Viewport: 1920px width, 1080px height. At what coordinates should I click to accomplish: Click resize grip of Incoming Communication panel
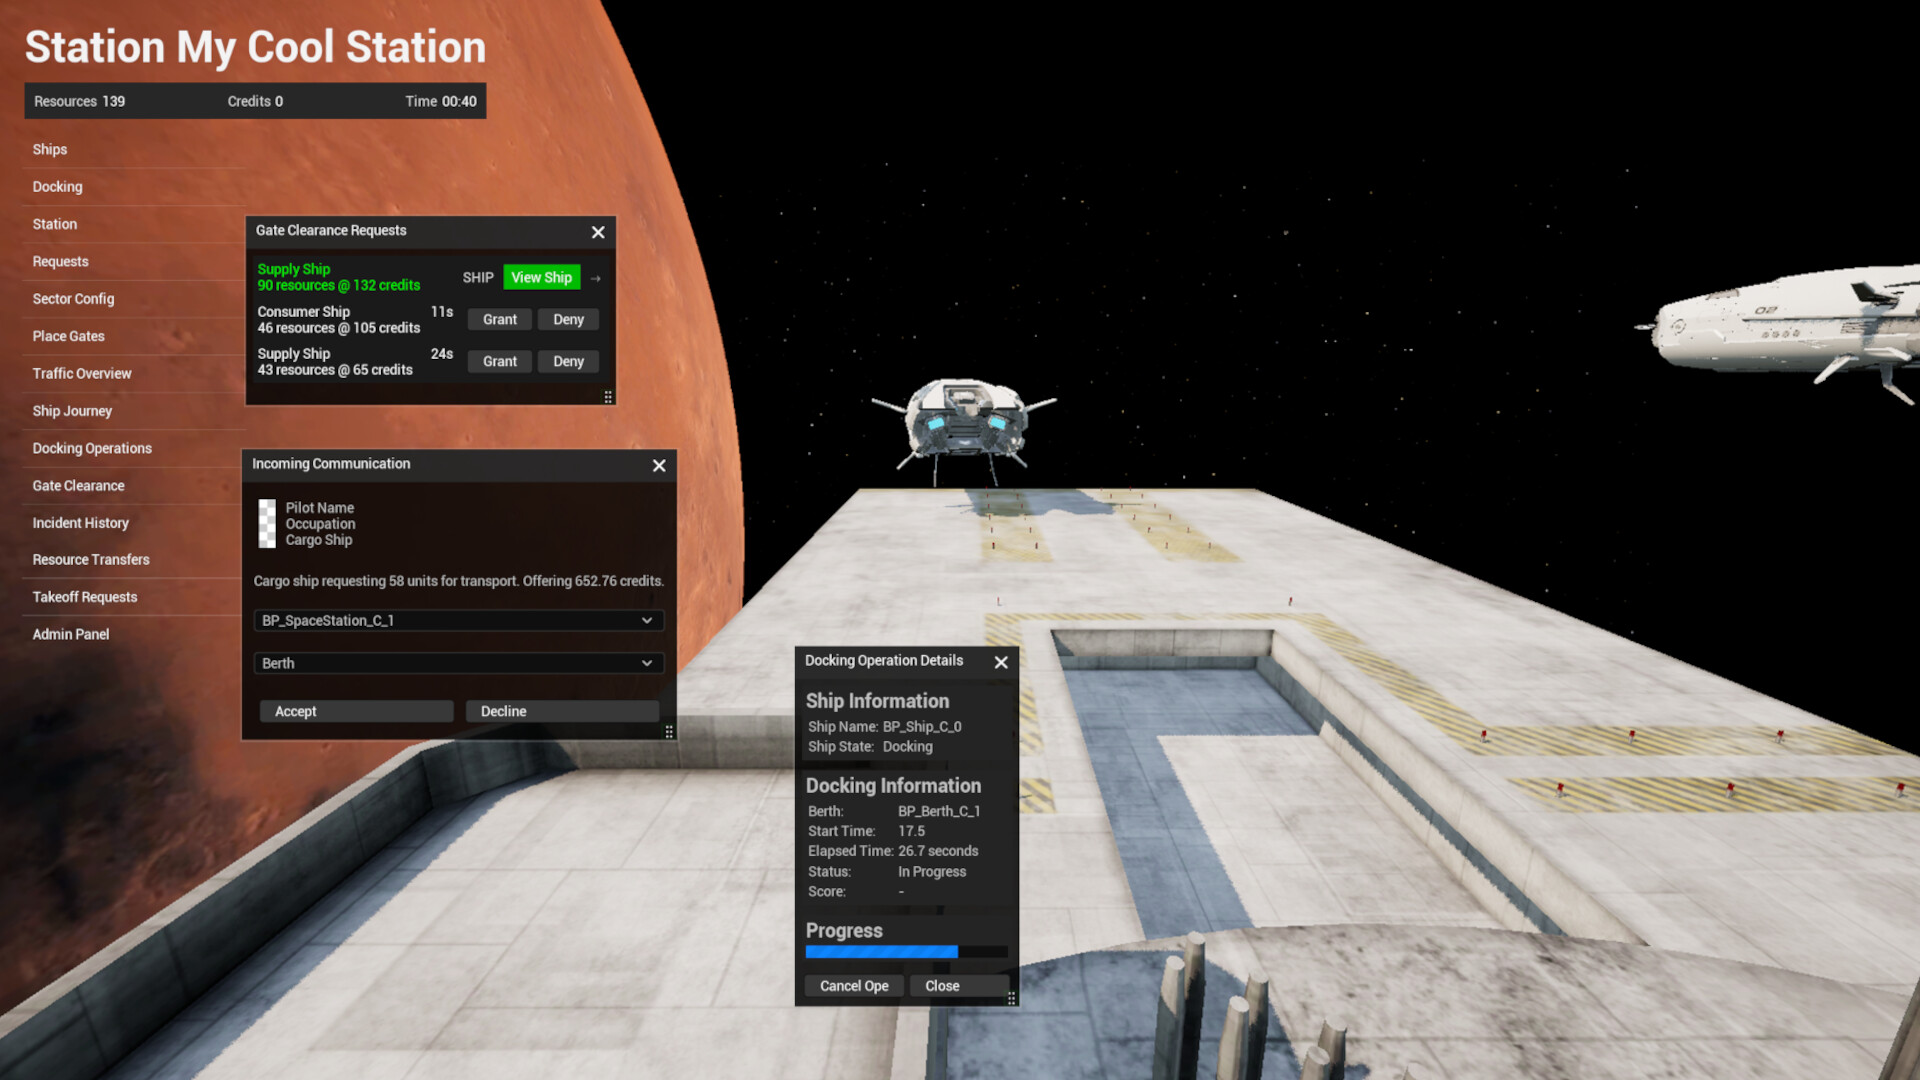(669, 732)
